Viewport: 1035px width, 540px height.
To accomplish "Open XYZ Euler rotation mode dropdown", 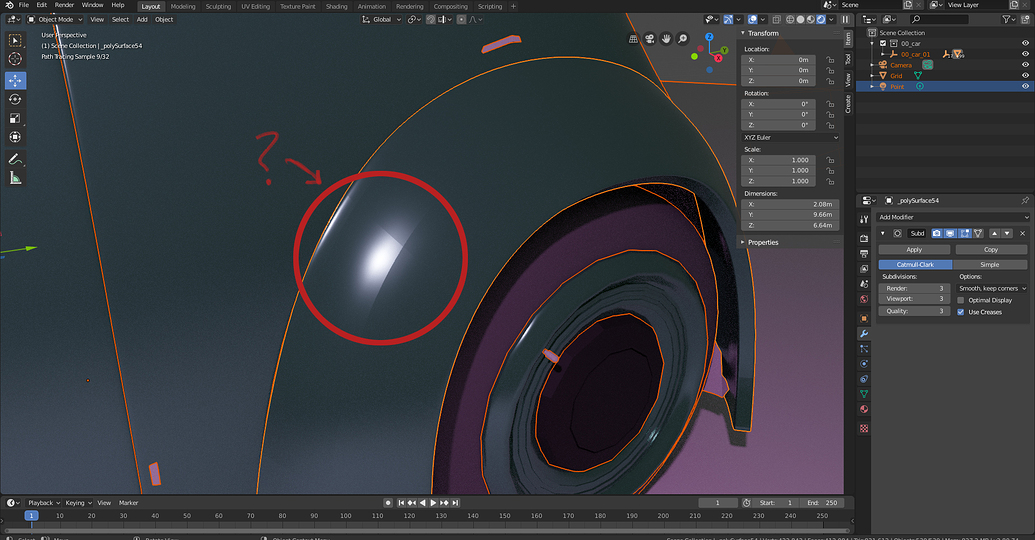I will 791,137.
